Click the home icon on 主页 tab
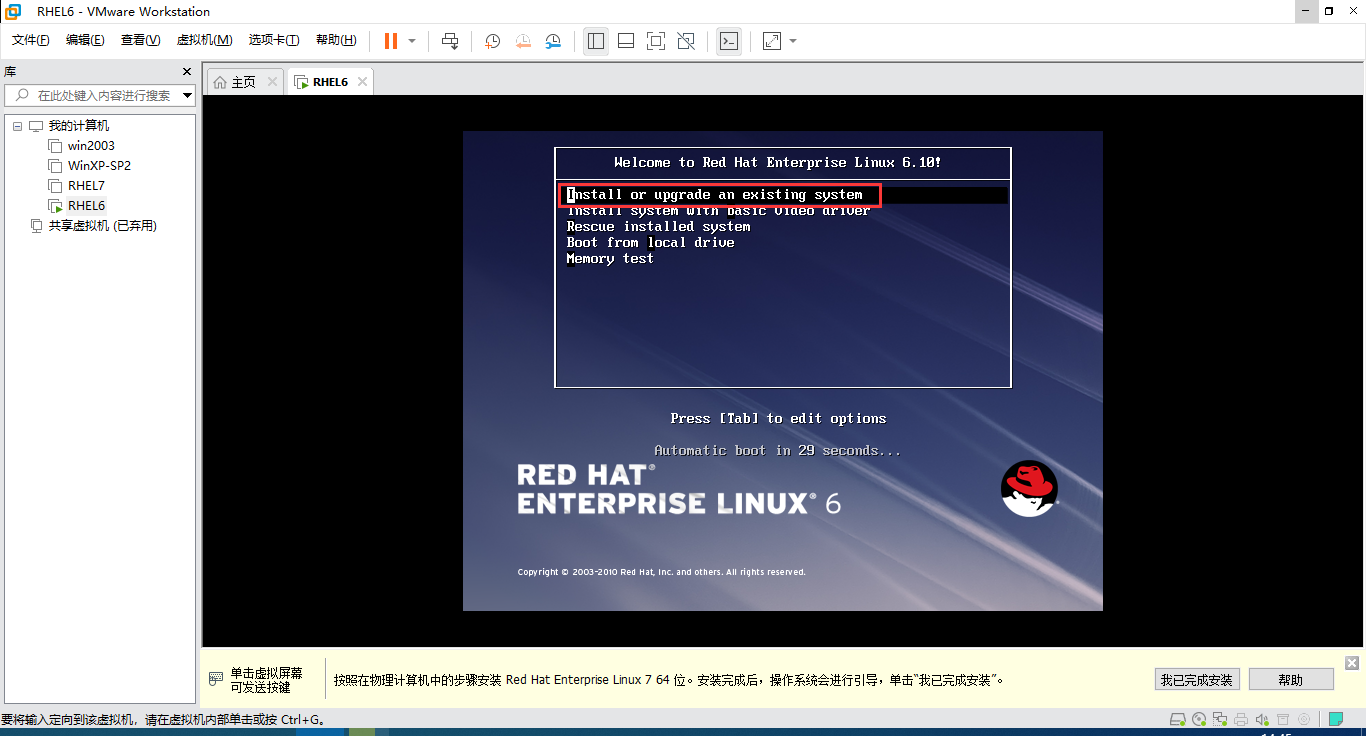Viewport: 1366px width, 736px height. click(x=220, y=82)
